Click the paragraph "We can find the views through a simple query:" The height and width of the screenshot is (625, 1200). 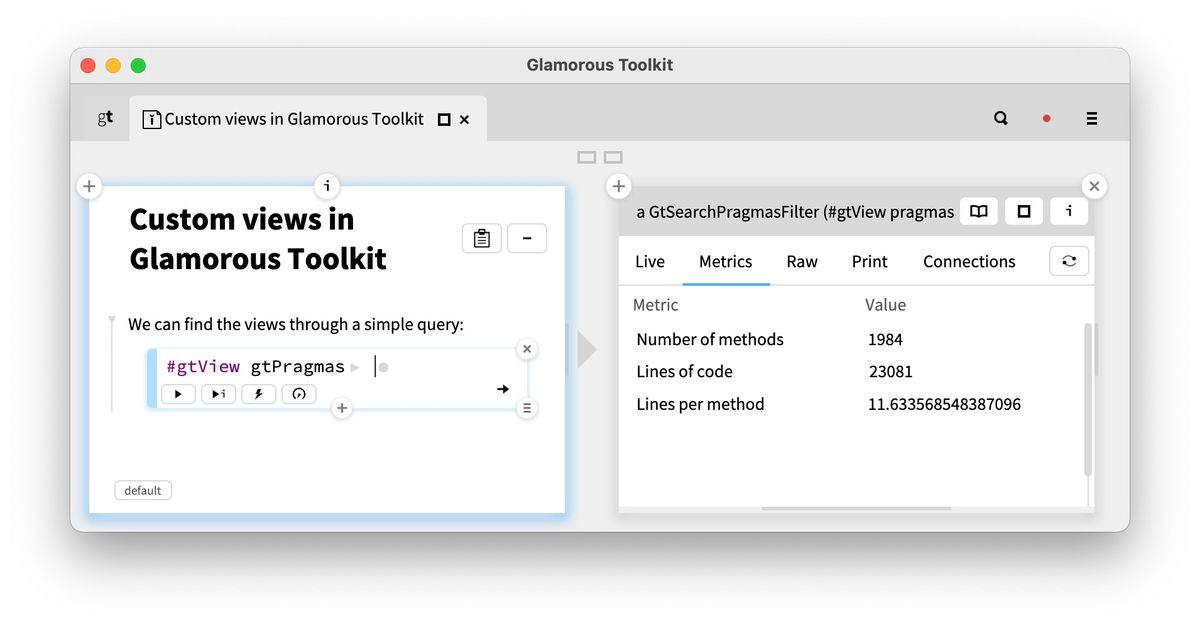click(x=296, y=324)
